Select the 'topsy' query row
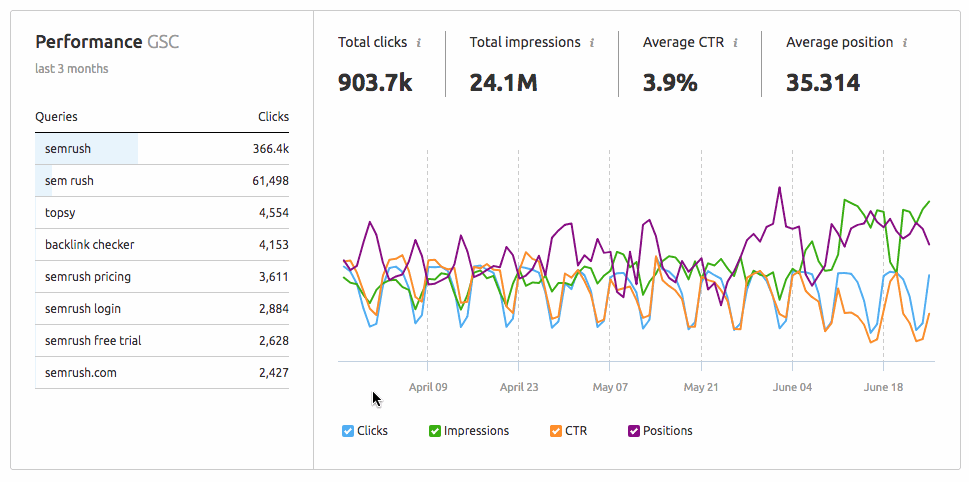The image size is (969, 482). click(x=162, y=213)
